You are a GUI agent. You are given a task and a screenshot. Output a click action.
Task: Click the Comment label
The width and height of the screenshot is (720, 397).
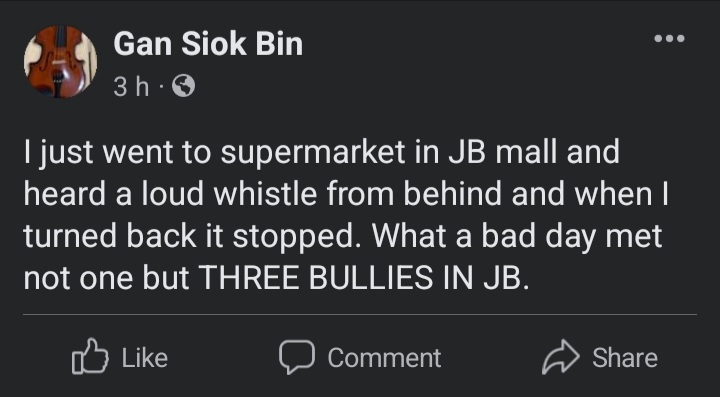pos(384,358)
